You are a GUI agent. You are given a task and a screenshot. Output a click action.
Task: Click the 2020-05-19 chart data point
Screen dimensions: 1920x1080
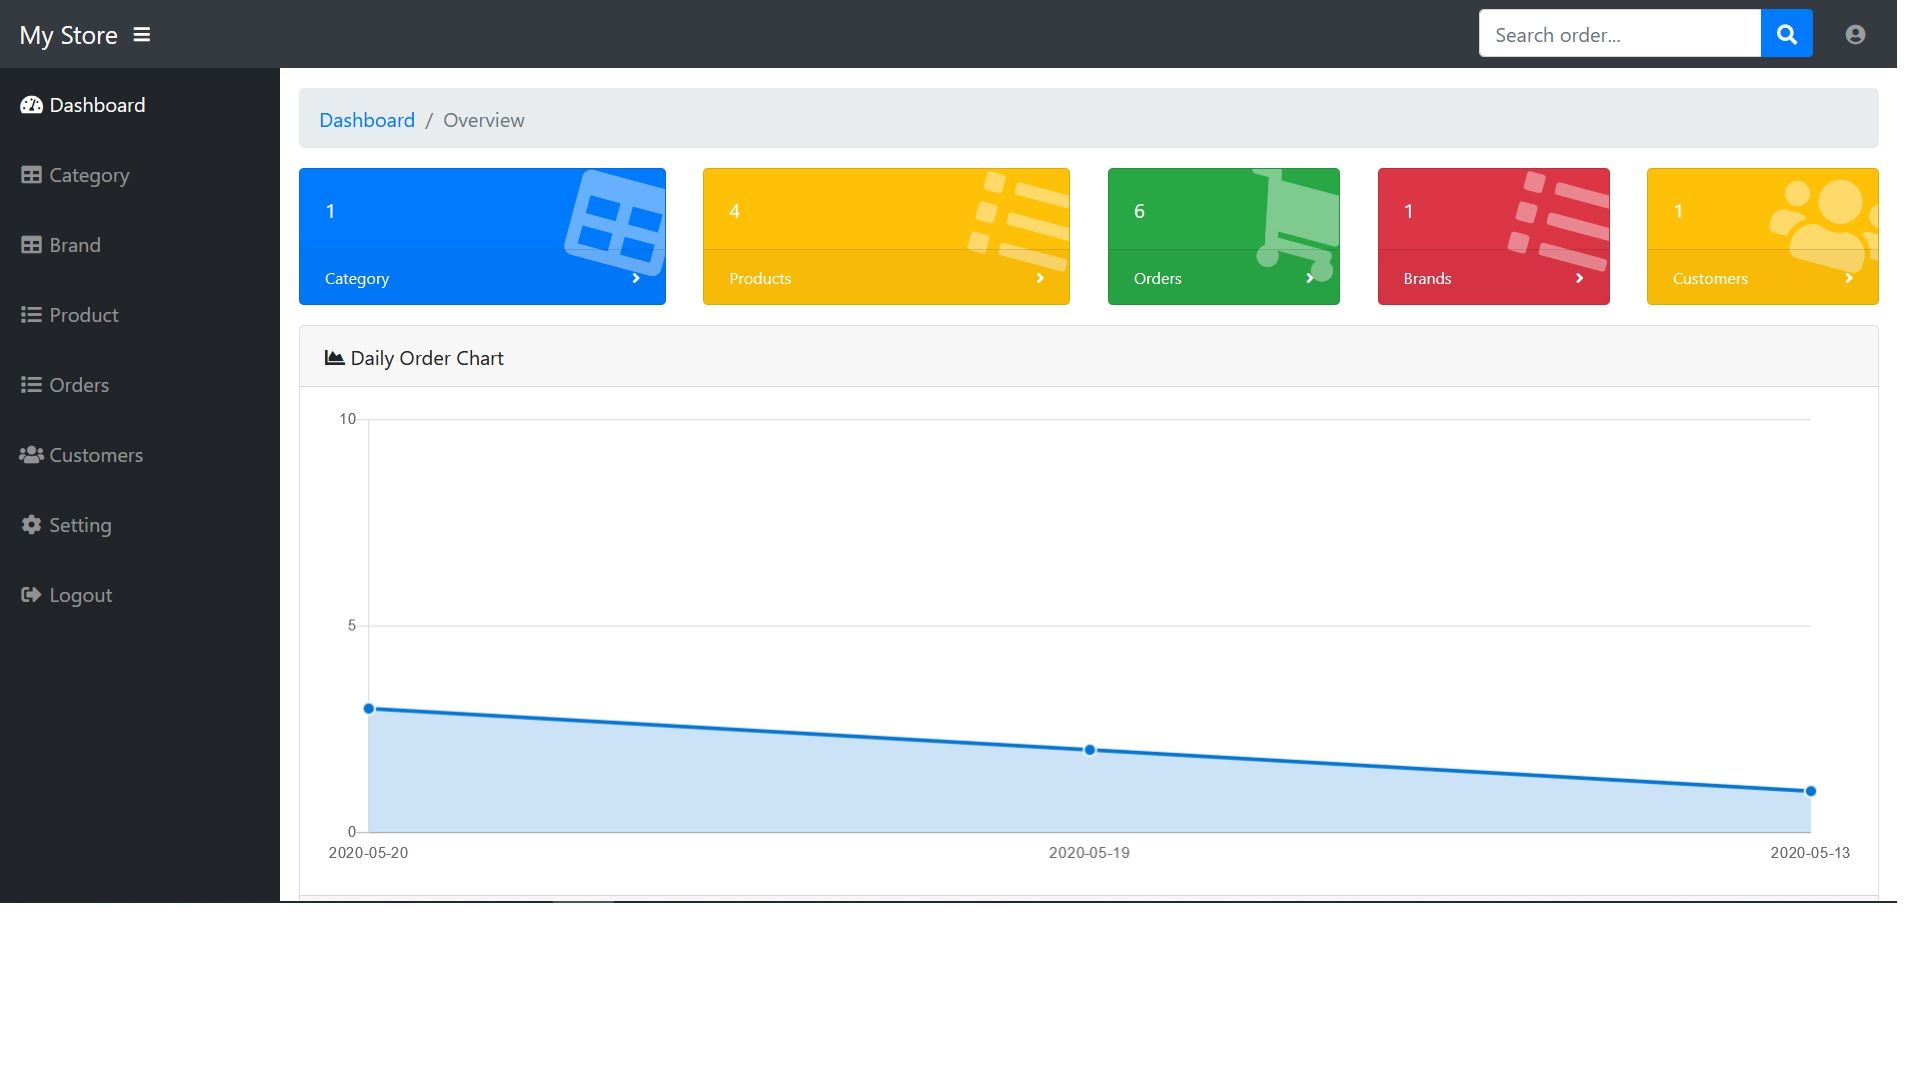click(1089, 750)
